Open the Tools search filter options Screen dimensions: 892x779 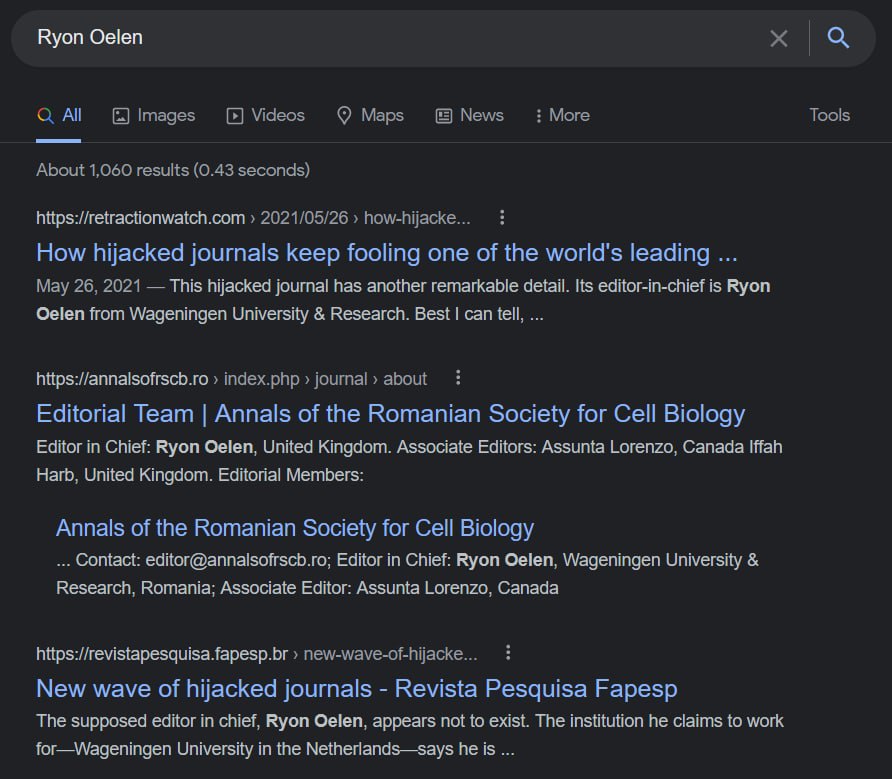pos(829,115)
